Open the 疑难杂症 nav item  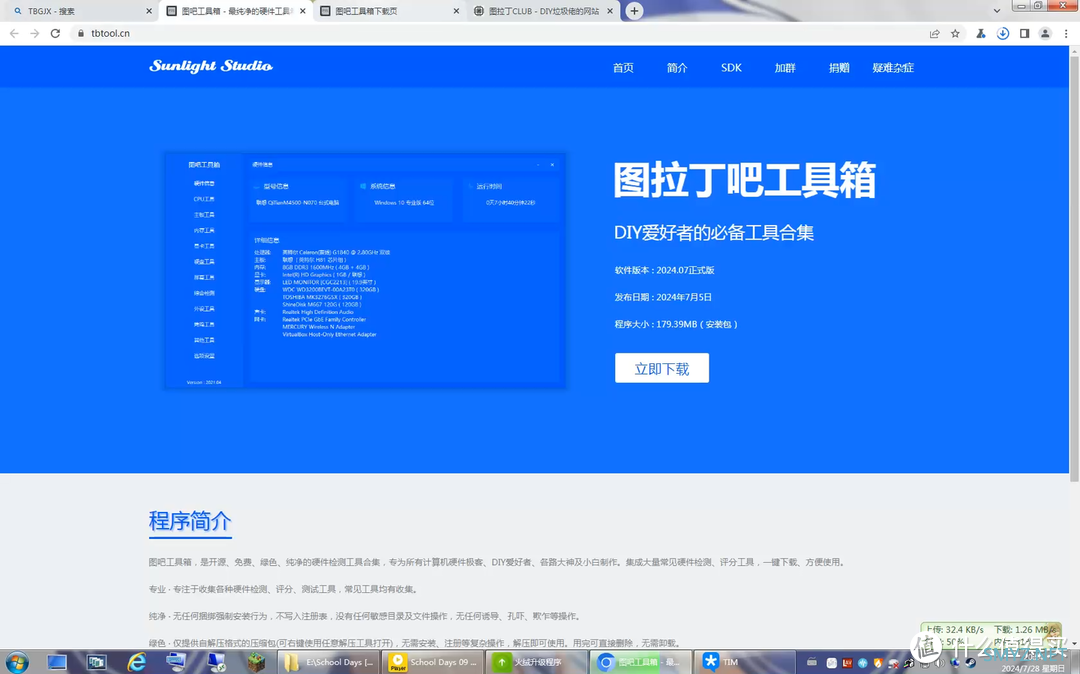point(893,67)
